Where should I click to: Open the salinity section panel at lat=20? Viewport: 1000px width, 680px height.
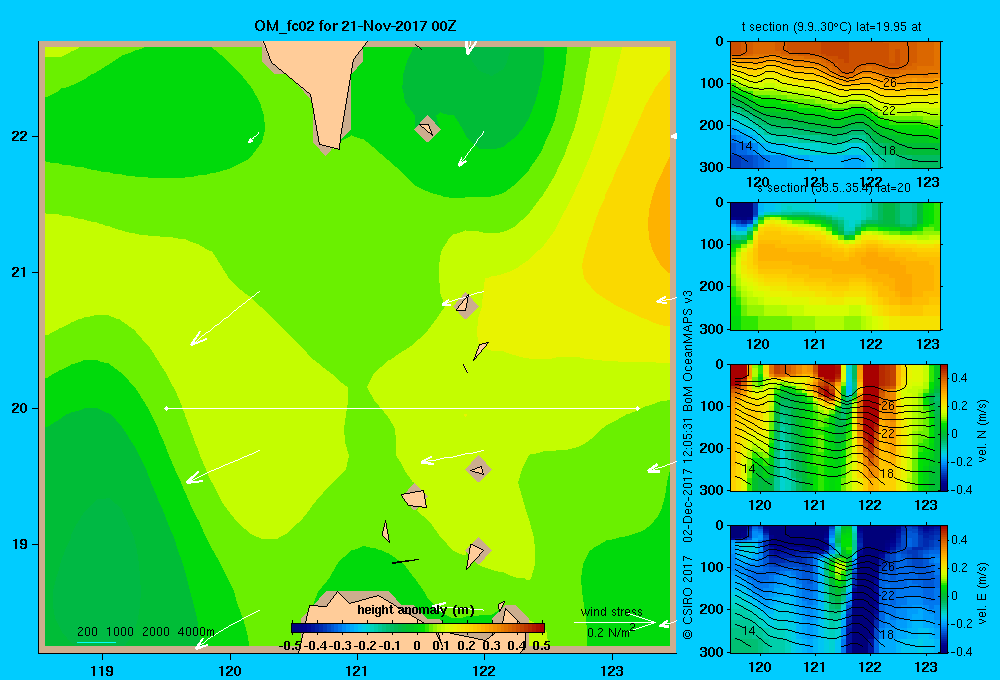click(835, 265)
